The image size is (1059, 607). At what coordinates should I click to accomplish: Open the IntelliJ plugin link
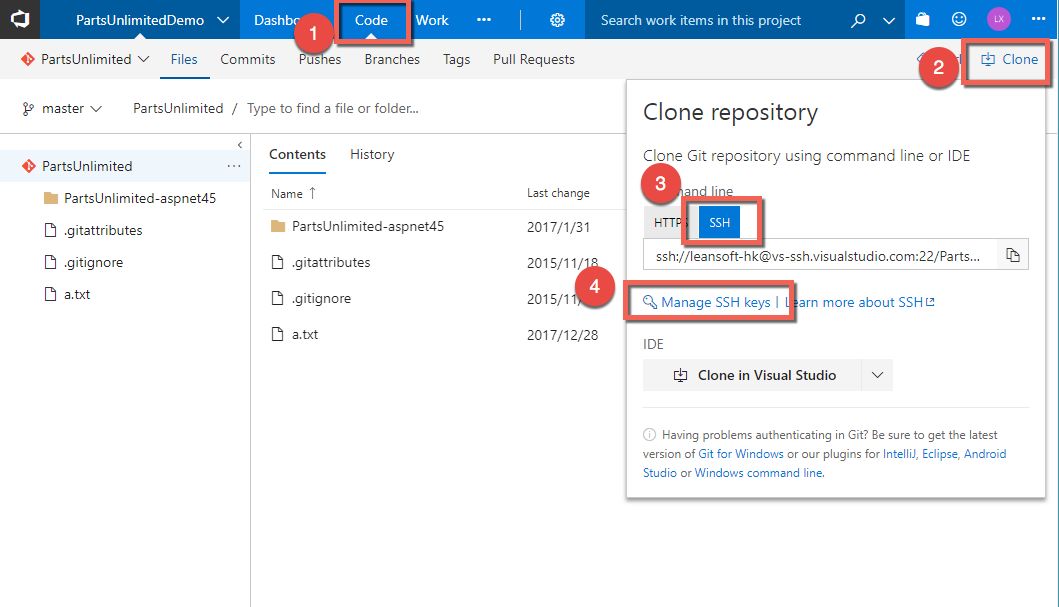click(899, 454)
